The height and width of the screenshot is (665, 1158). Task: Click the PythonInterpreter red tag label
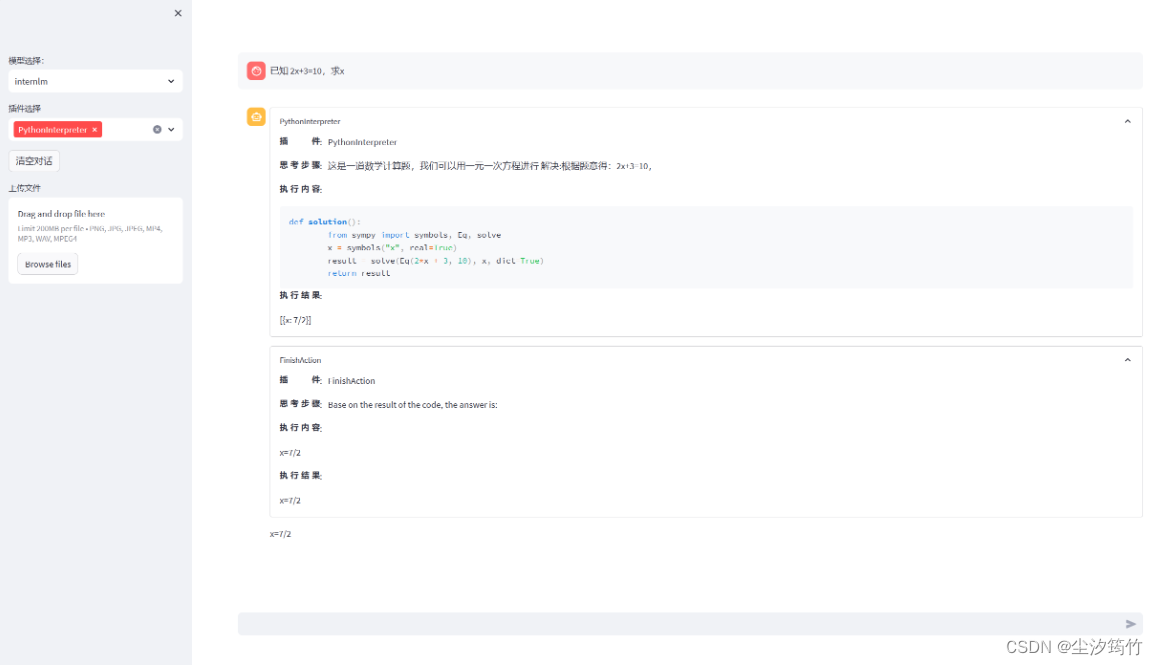pos(52,130)
